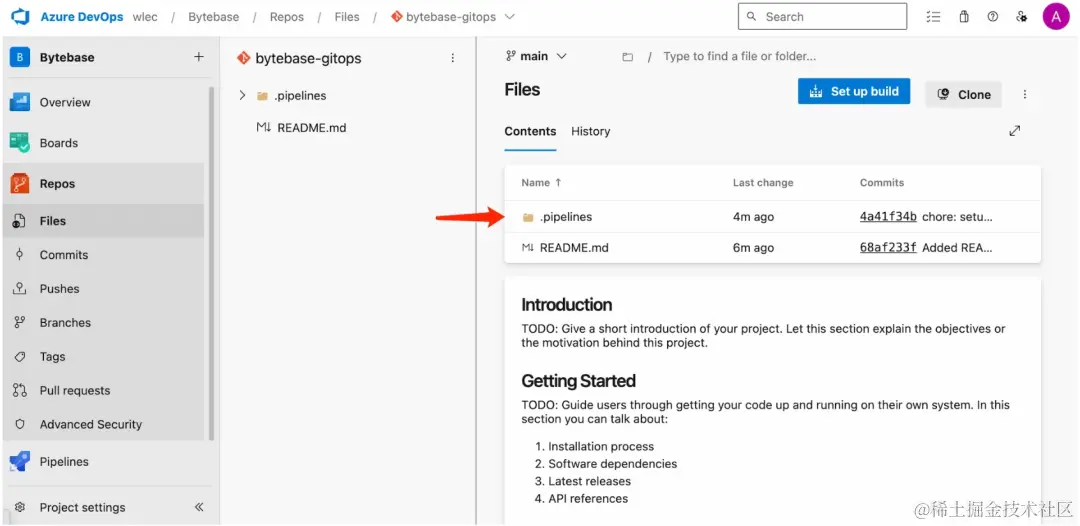
Task: Open the help question mark icon
Action: point(992,17)
